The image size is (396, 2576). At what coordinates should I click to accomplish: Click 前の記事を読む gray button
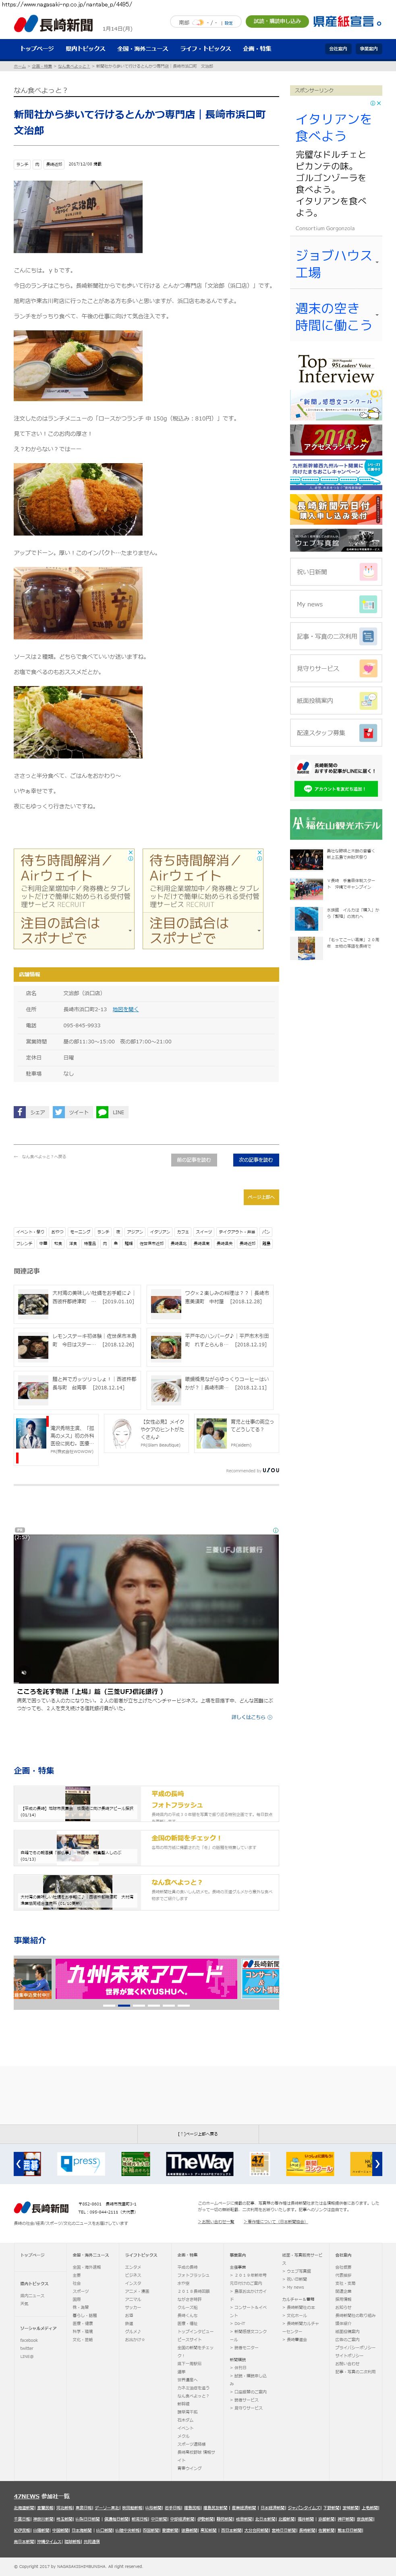[x=194, y=1160]
